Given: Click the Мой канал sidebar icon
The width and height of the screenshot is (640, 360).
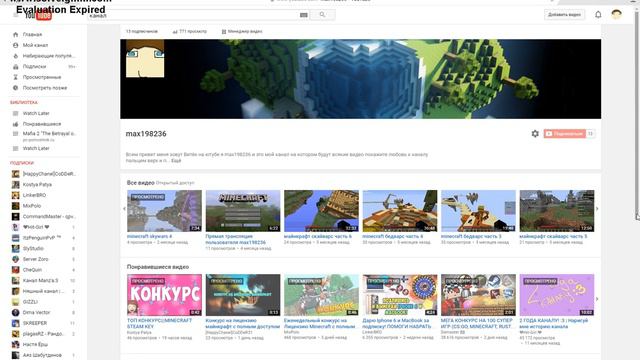Looking at the screenshot, I should tap(16, 45).
